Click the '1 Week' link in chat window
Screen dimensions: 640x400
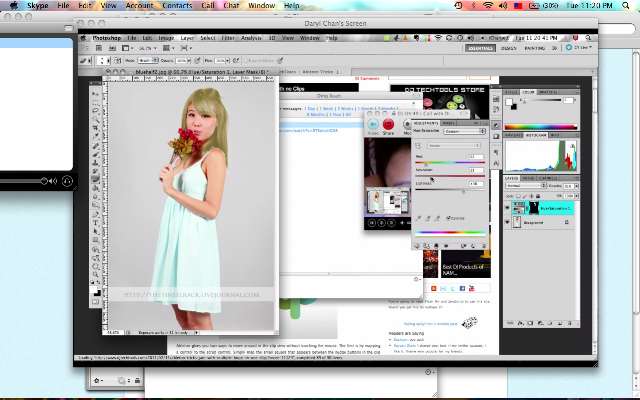(x=327, y=109)
